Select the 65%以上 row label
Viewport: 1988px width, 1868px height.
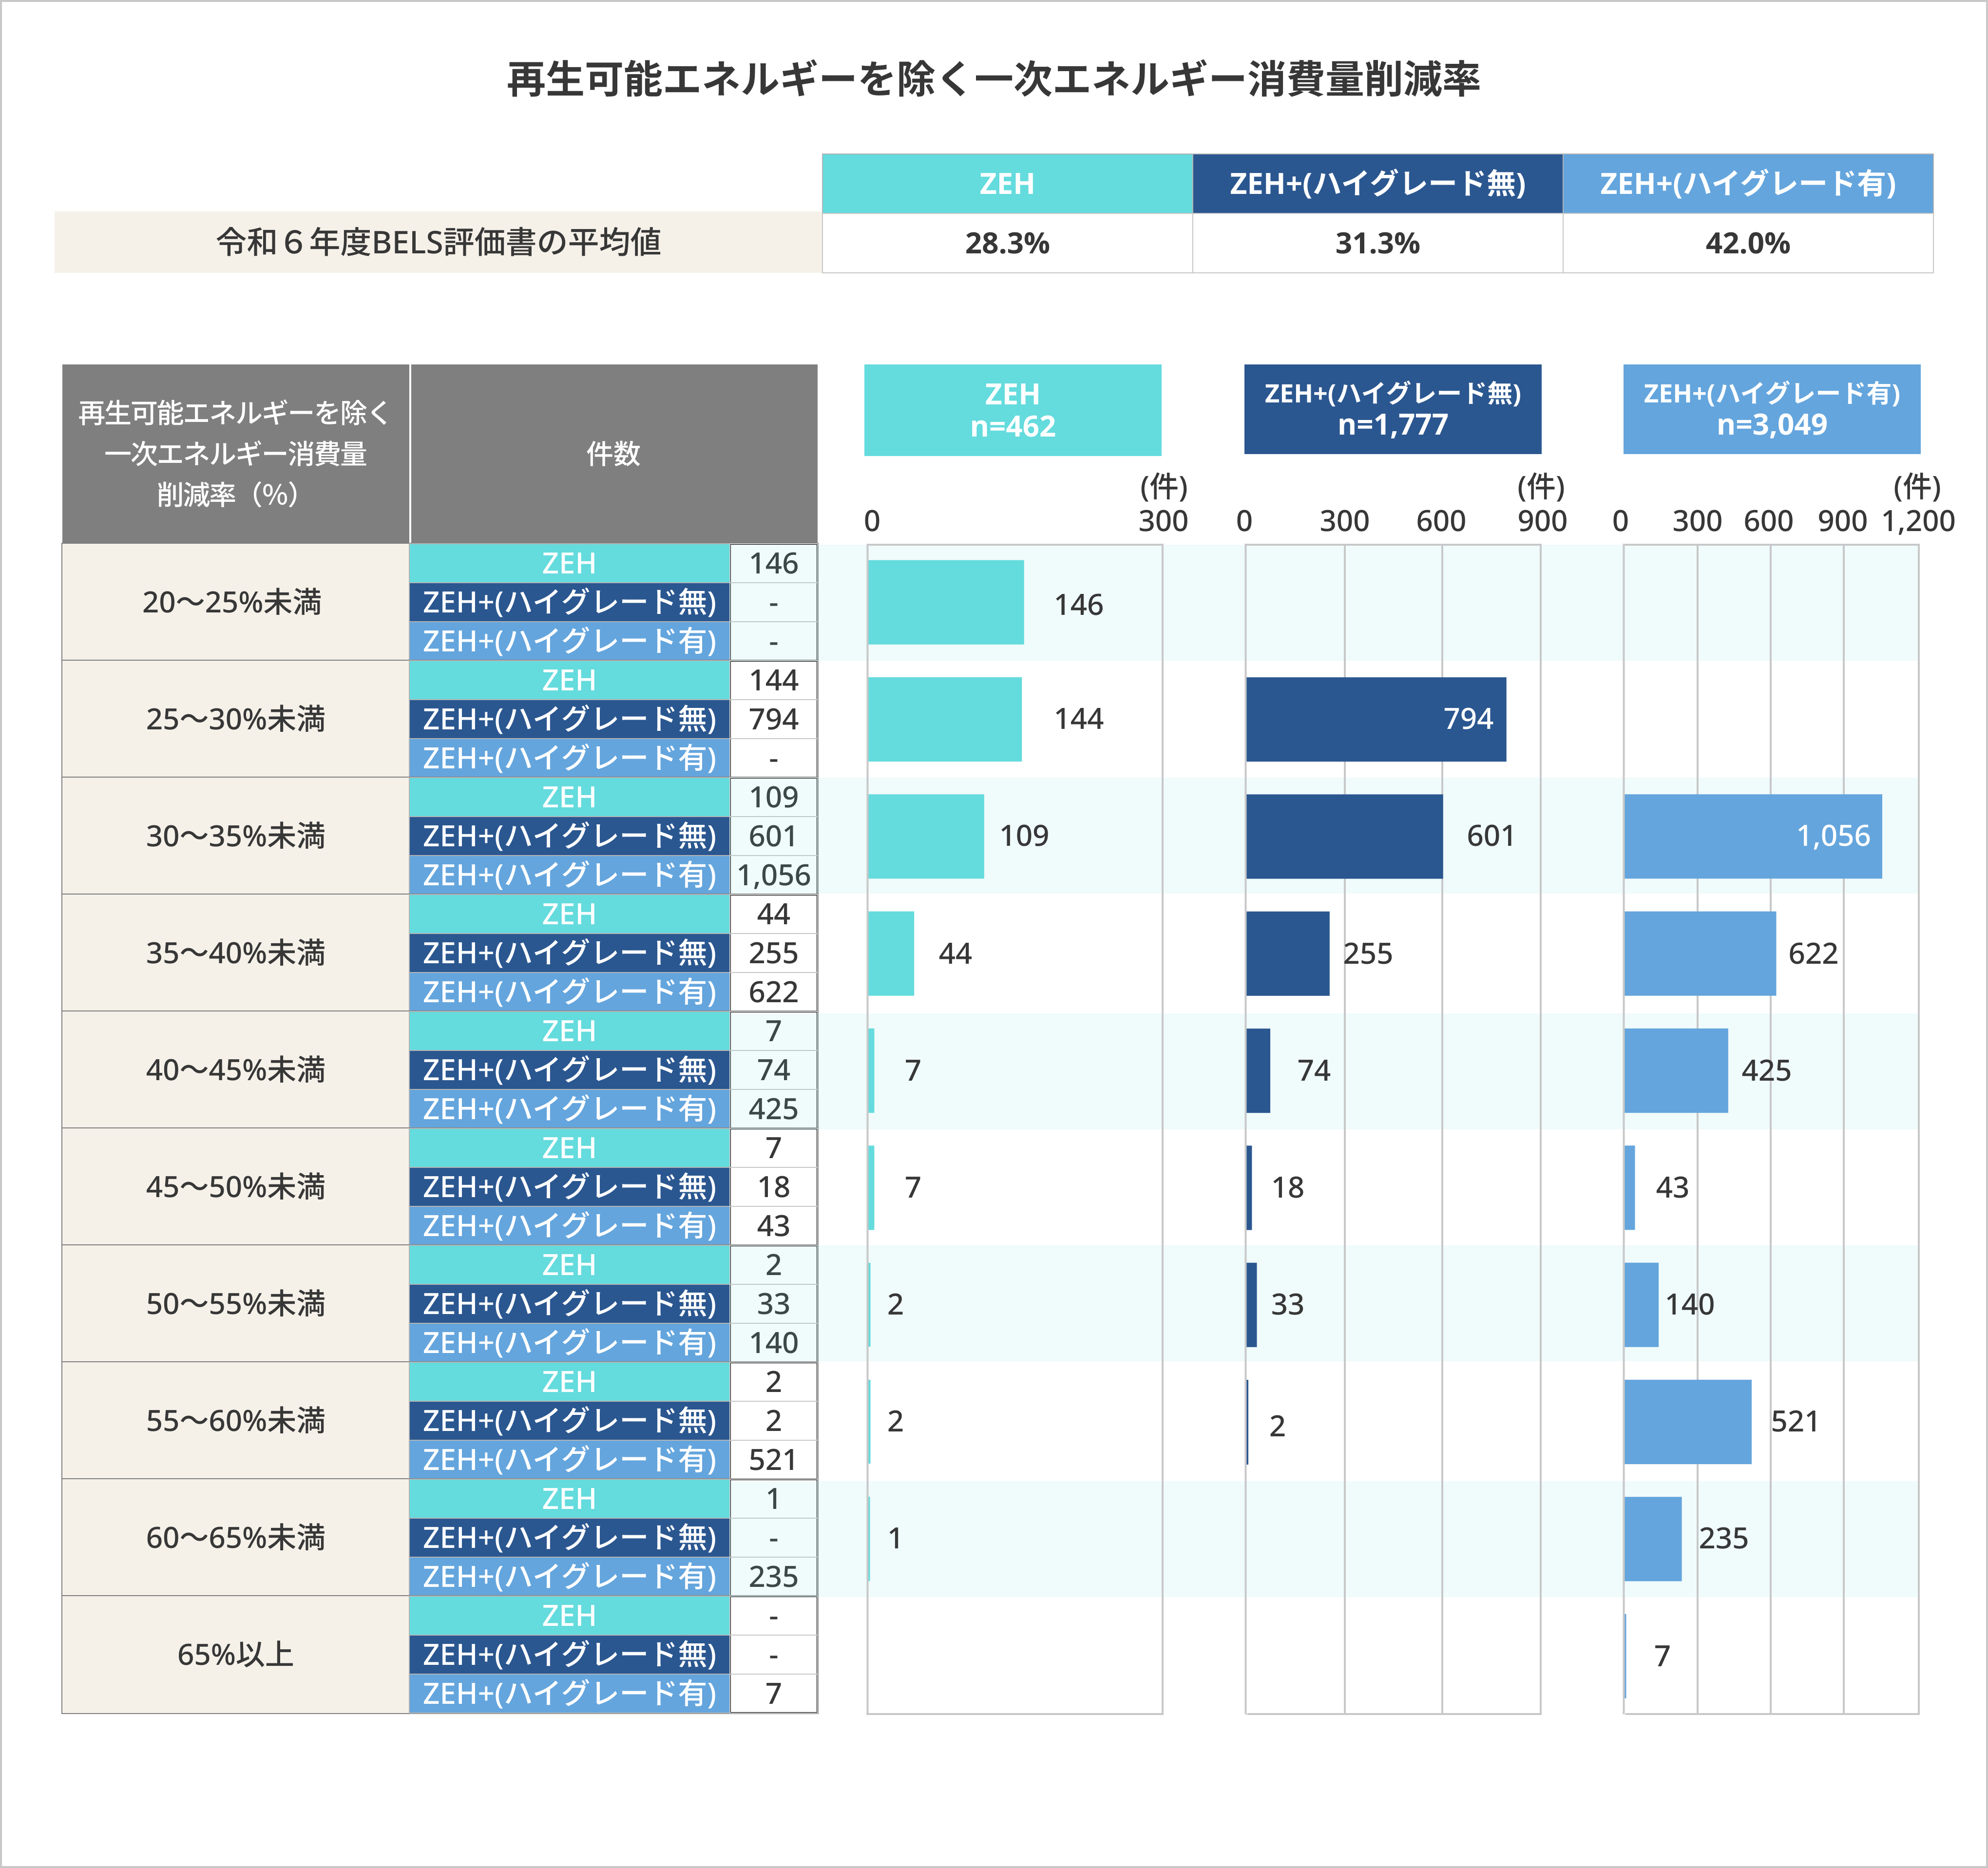click(x=234, y=1655)
